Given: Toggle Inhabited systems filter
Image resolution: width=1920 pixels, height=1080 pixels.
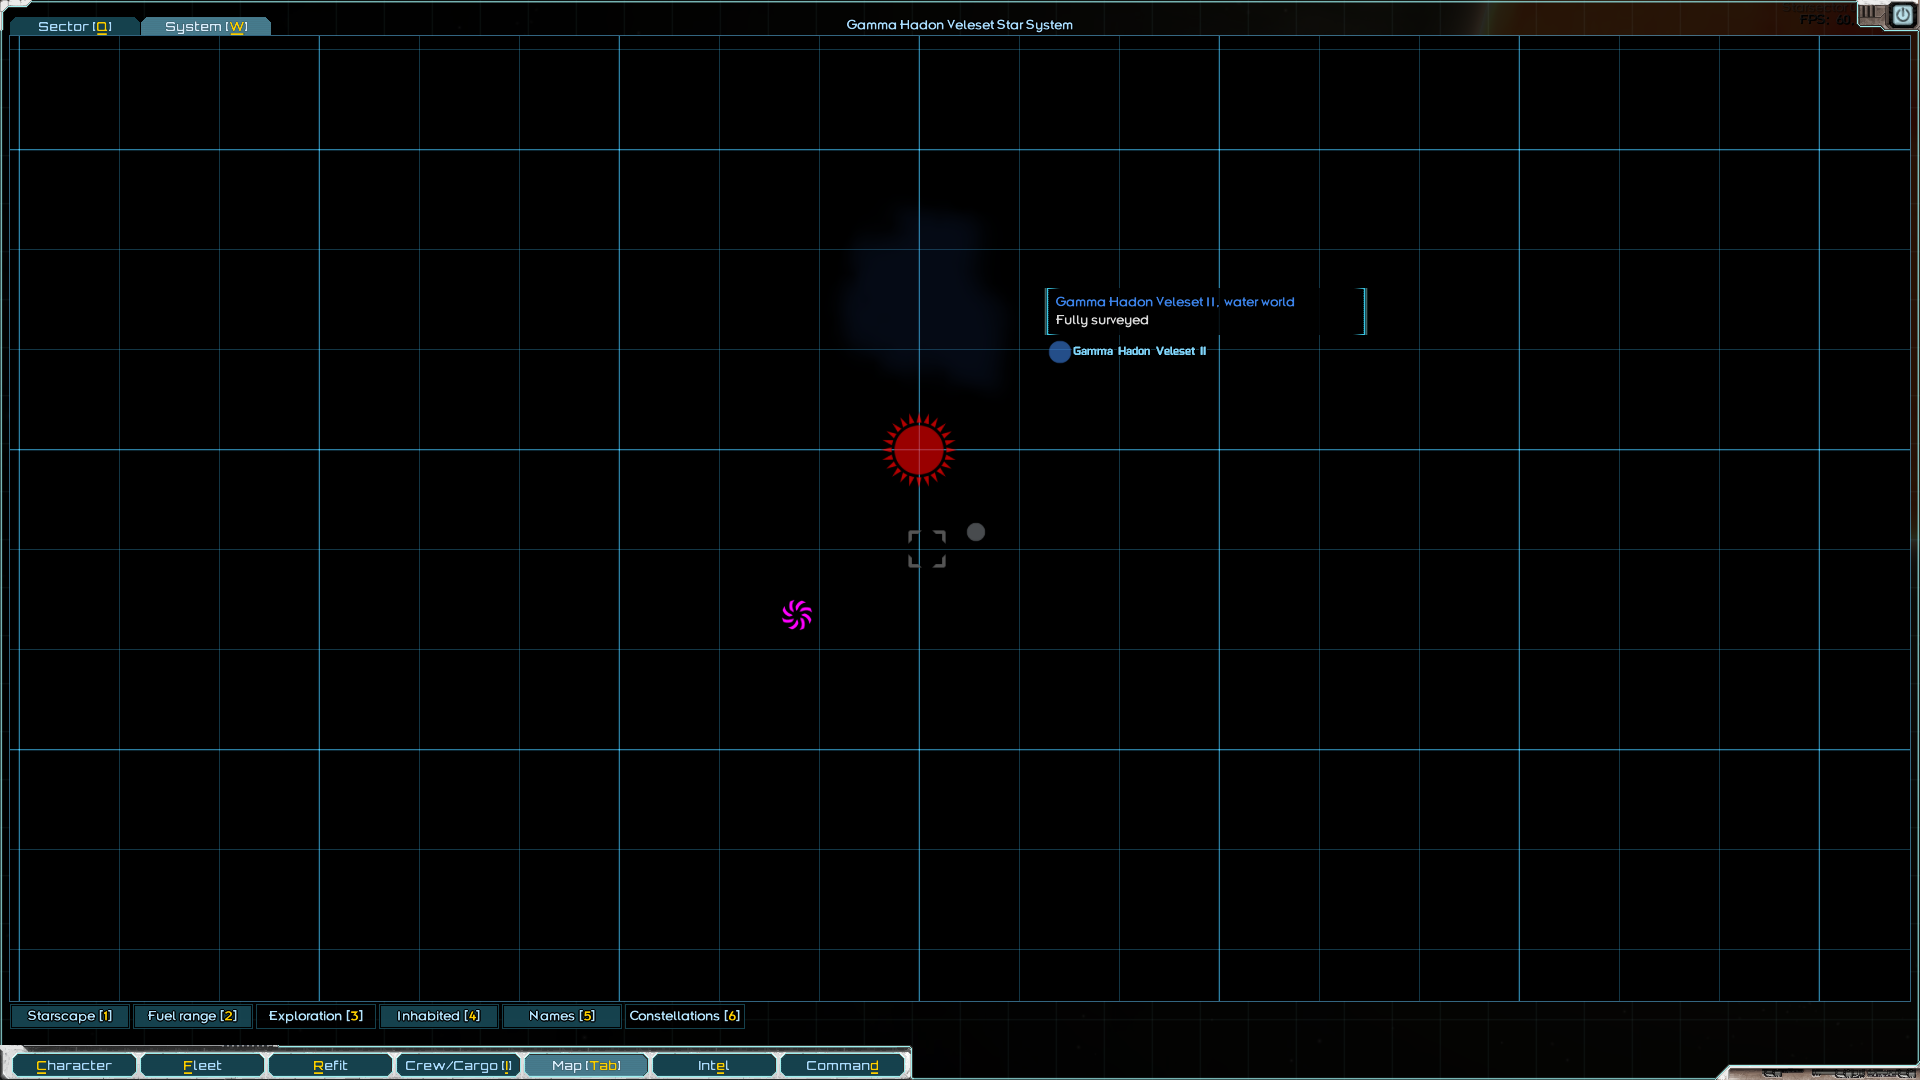Looking at the screenshot, I should [438, 1016].
